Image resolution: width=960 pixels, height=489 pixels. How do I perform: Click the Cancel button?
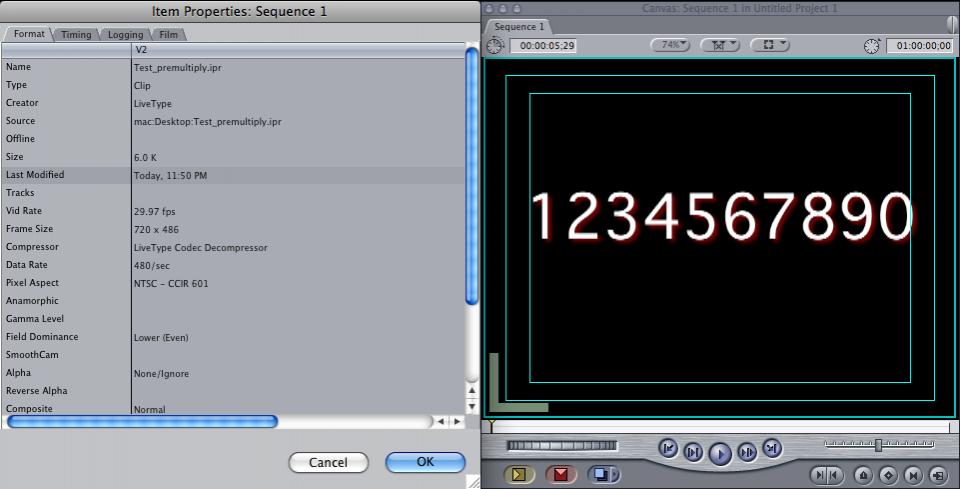pos(328,463)
